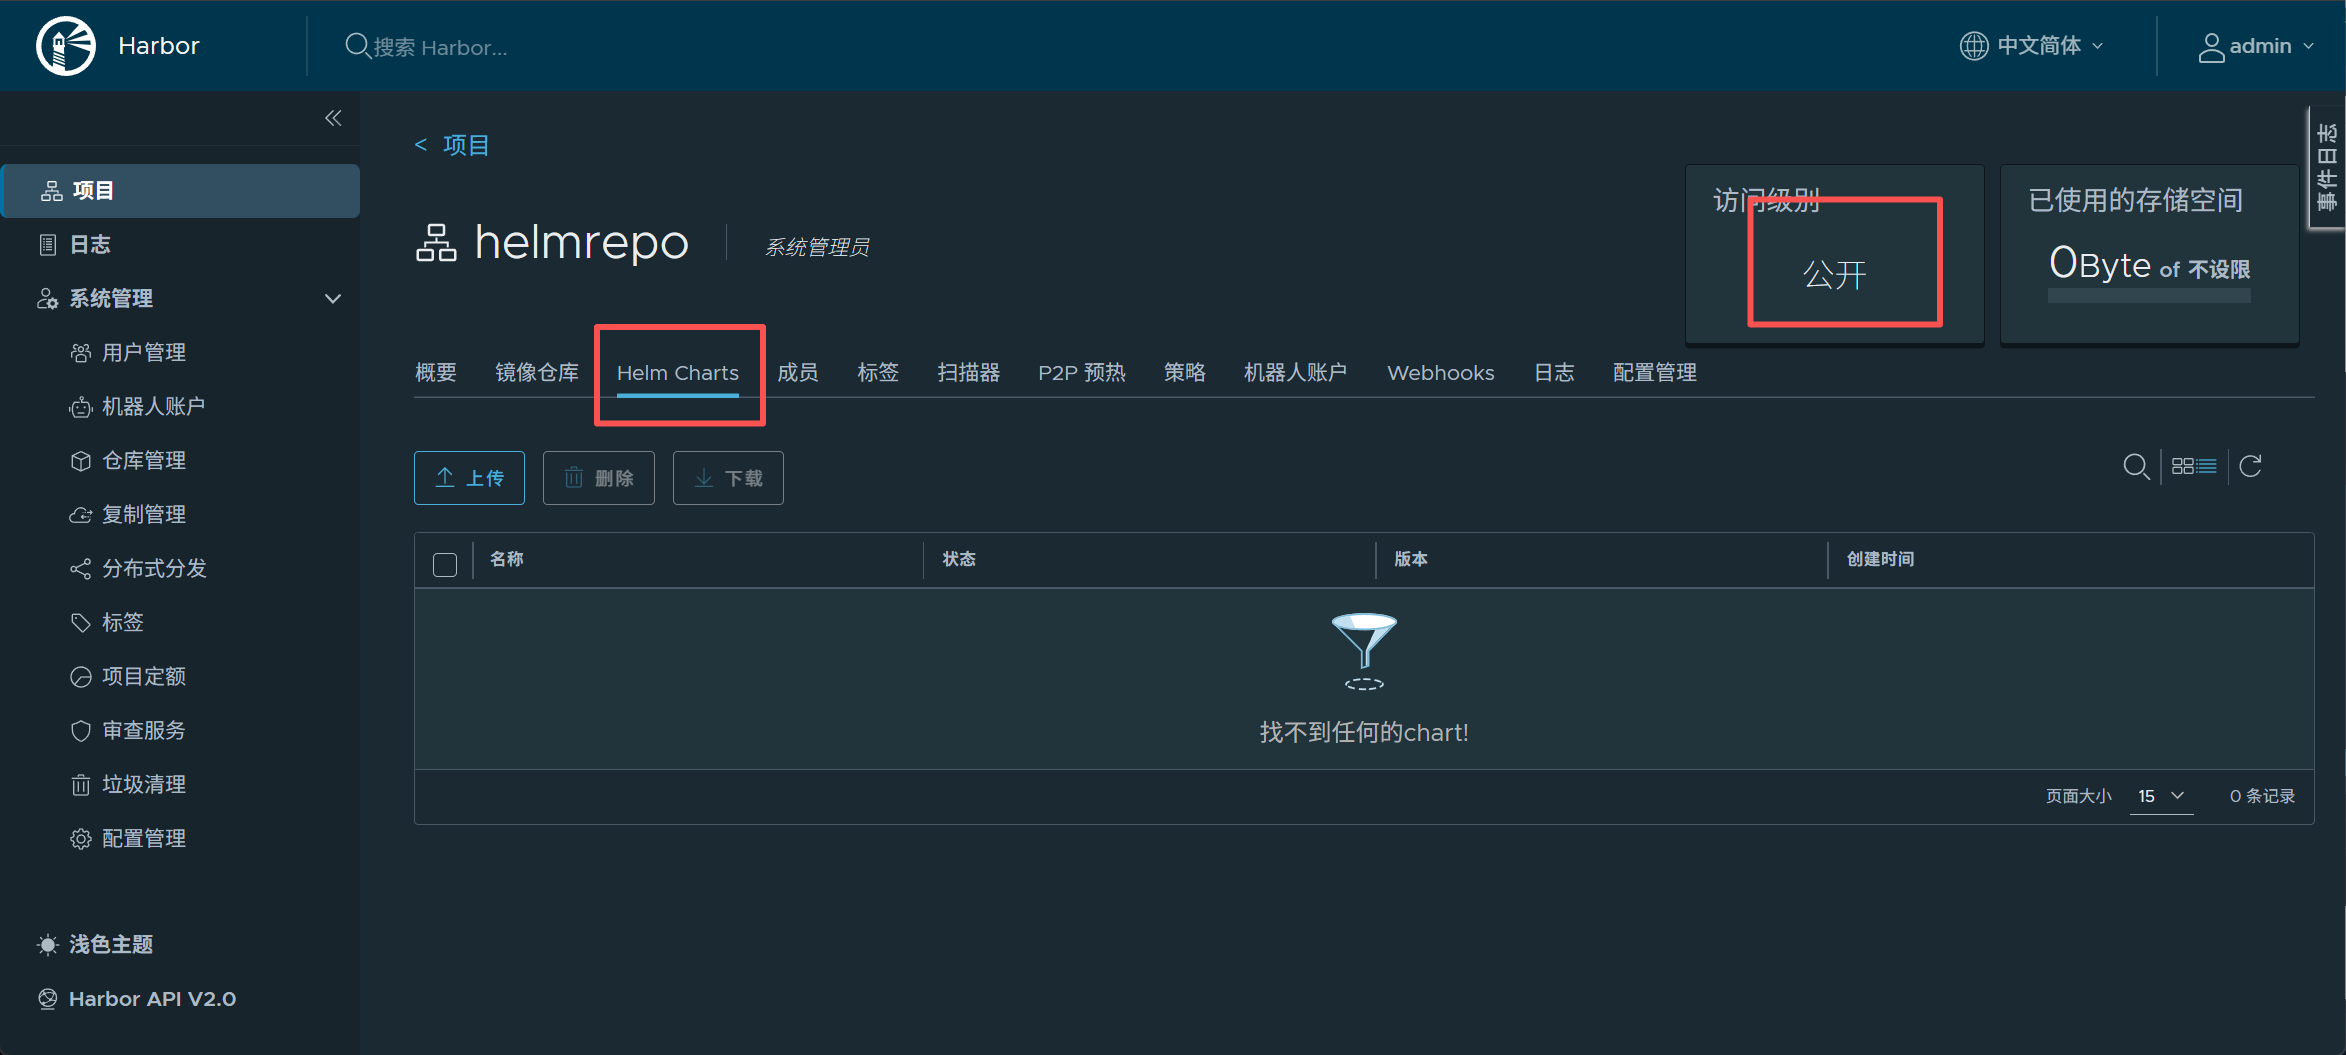Click the sidebar 标签 tag icon
The height and width of the screenshot is (1055, 2346).
[x=81, y=623]
